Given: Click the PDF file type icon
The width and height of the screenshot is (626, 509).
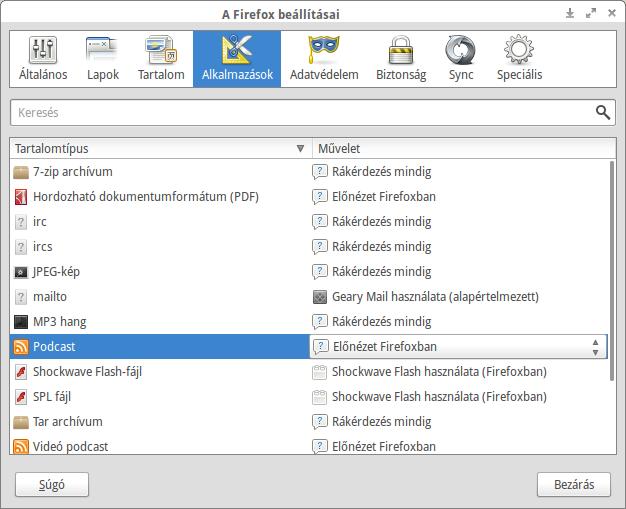Looking at the screenshot, I should click(21, 197).
